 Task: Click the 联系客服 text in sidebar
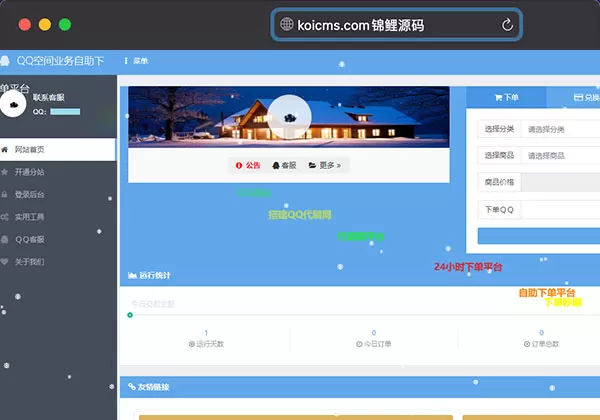[x=49, y=98]
